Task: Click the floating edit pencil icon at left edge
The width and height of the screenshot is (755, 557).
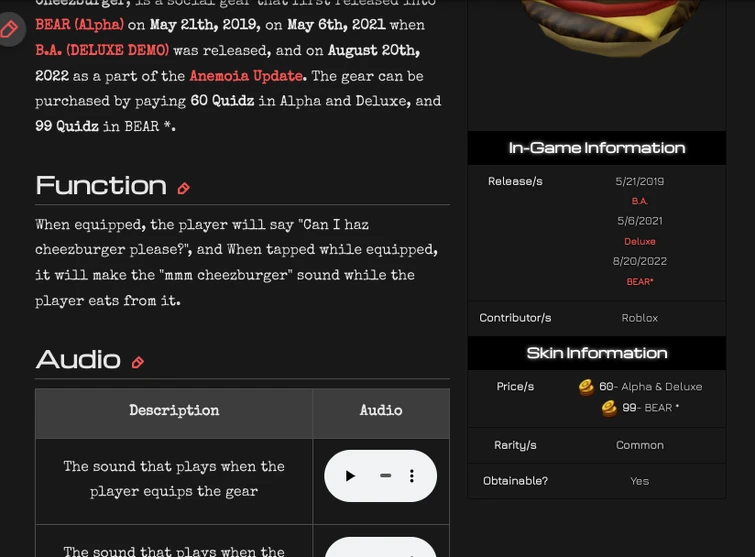Action: [9, 29]
